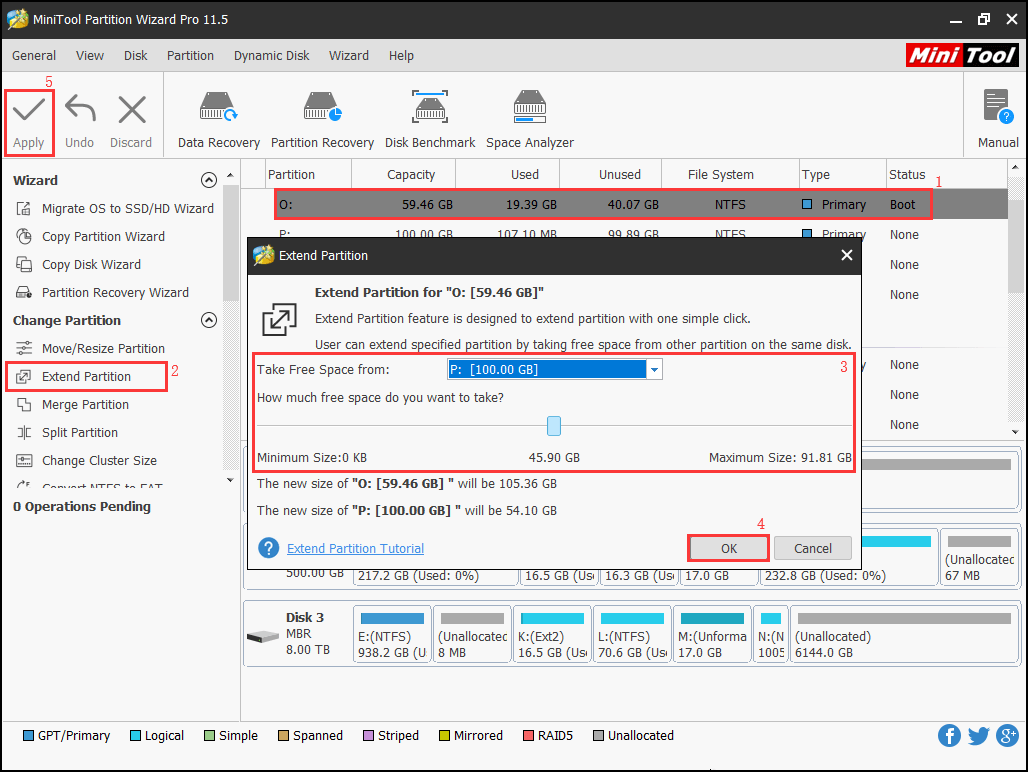Viewport: 1028px width, 772px height.
Task: Select the 8 MB Unallocated block
Action: click(472, 634)
